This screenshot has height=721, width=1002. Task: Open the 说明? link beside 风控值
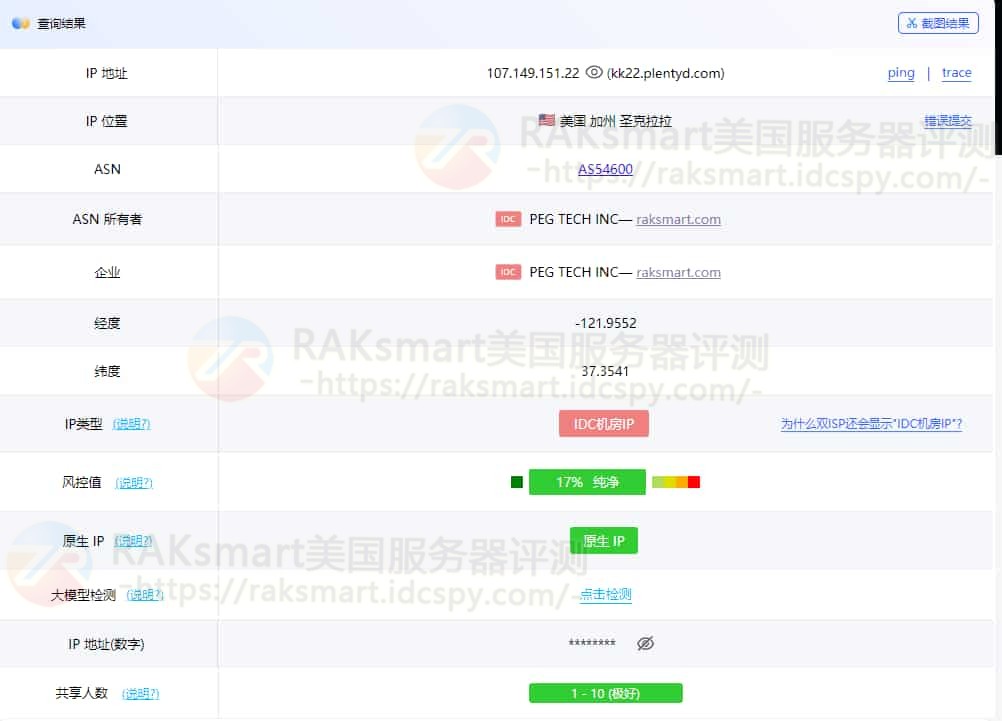pyautogui.click(x=135, y=481)
